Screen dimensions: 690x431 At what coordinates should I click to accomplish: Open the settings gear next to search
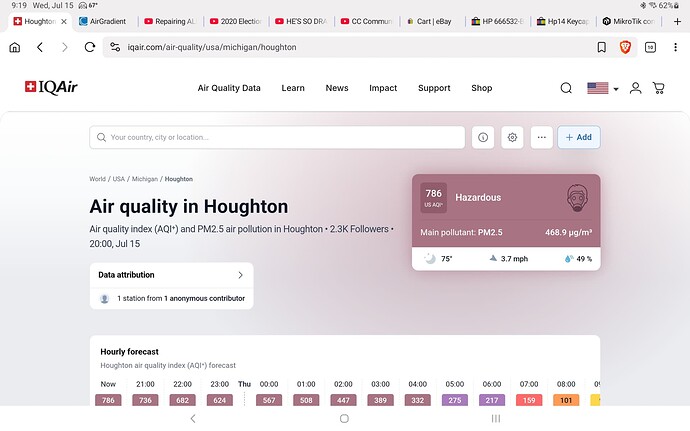[512, 137]
